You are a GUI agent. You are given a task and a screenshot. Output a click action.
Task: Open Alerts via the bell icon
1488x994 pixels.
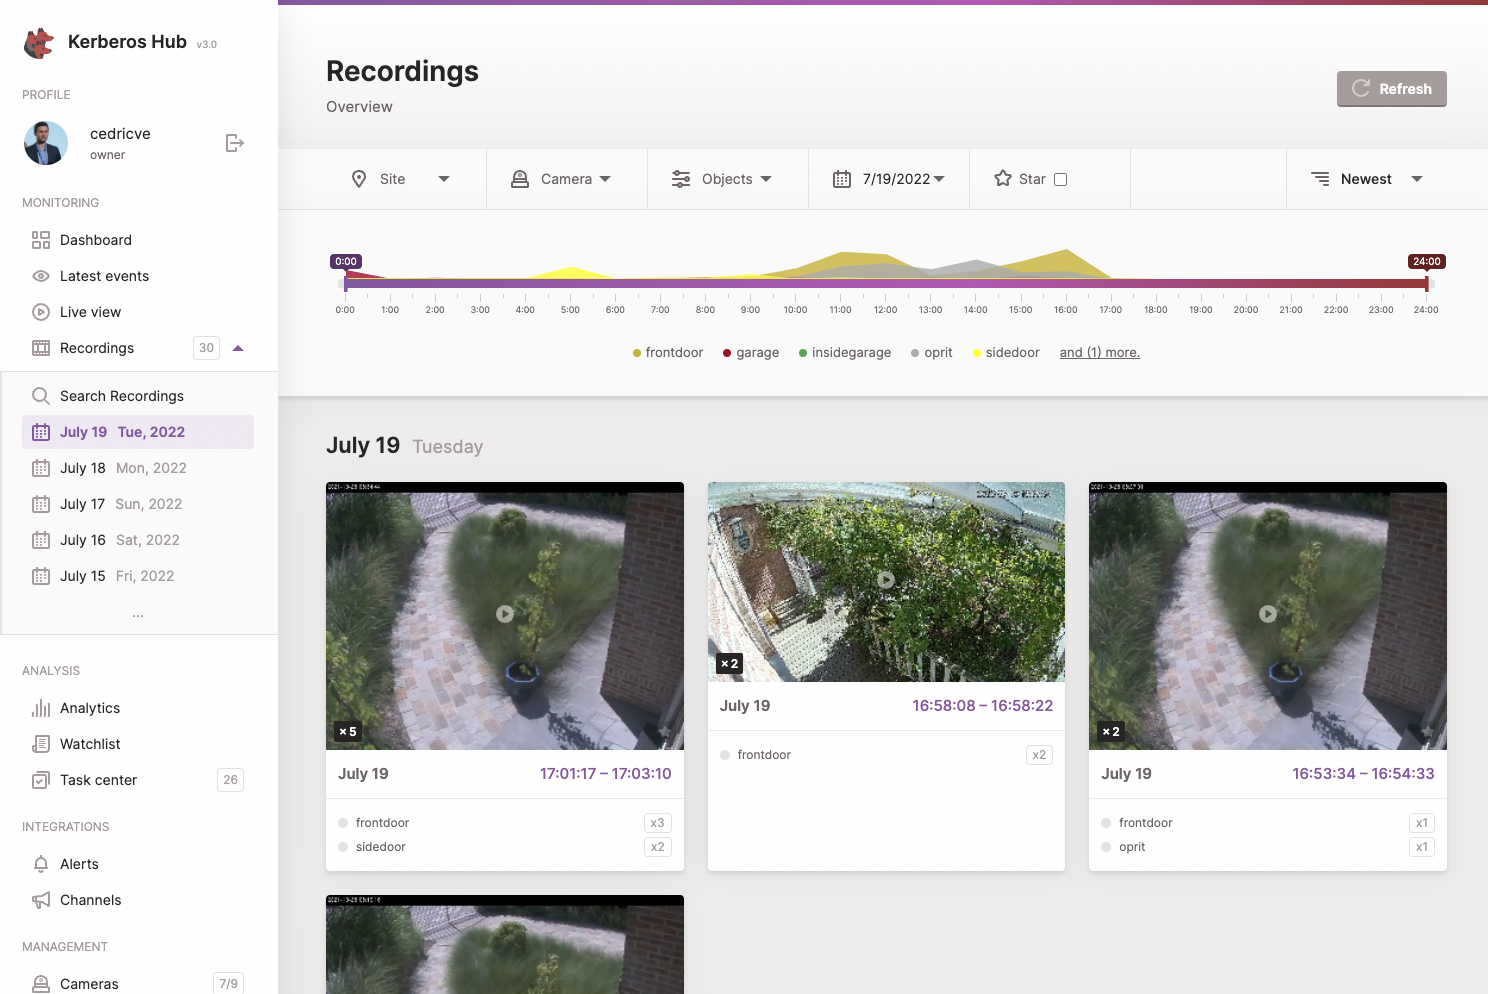click(x=41, y=864)
